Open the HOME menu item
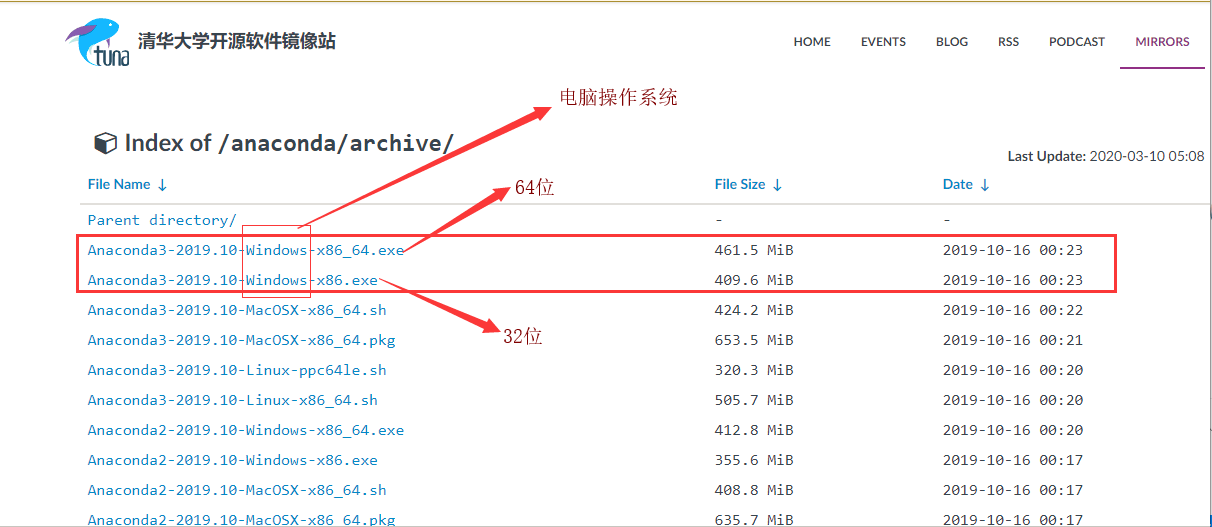The width and height of the screenshot is (1212, 527). [x=812, y=42]
